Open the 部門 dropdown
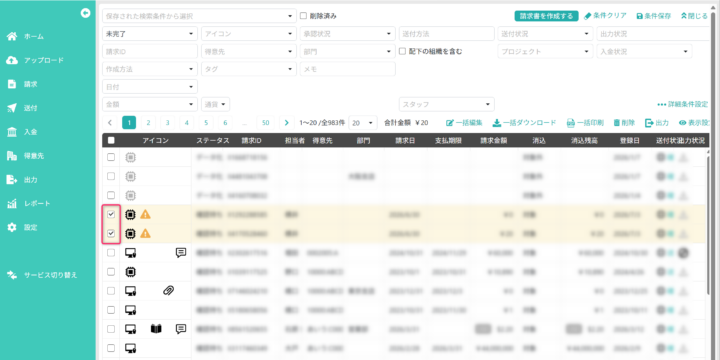 click(348, 51)
